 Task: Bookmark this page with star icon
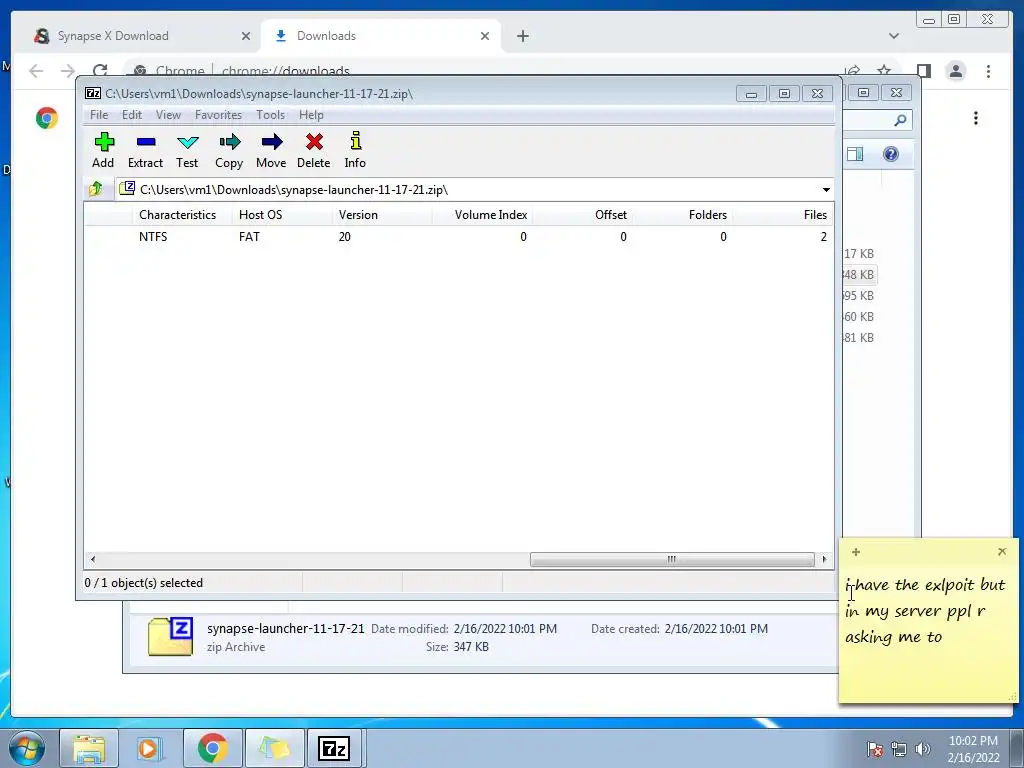pyautogui.click(x=884, y=71)
